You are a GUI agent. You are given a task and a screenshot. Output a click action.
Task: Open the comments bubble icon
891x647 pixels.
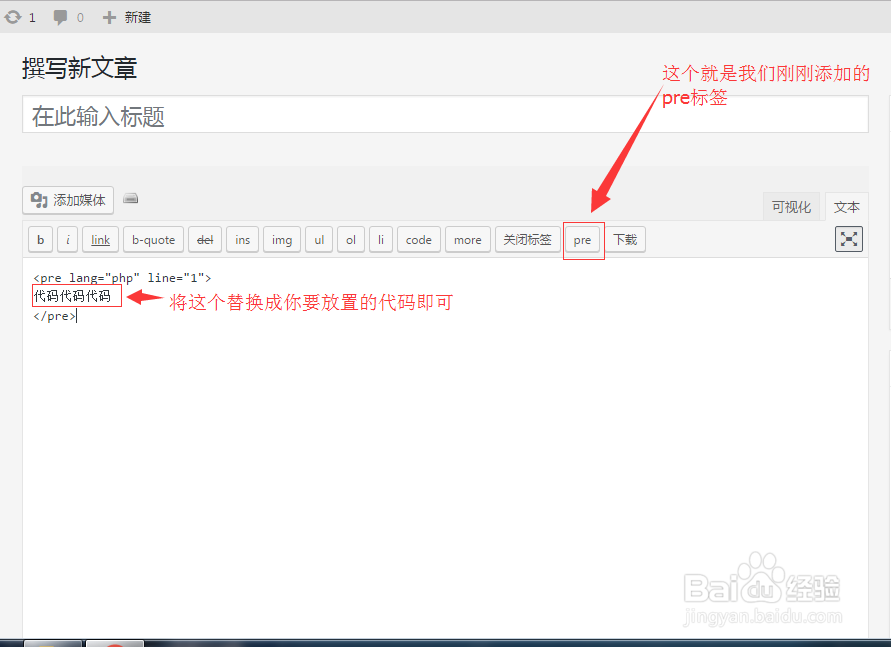(x=60, y=18)
